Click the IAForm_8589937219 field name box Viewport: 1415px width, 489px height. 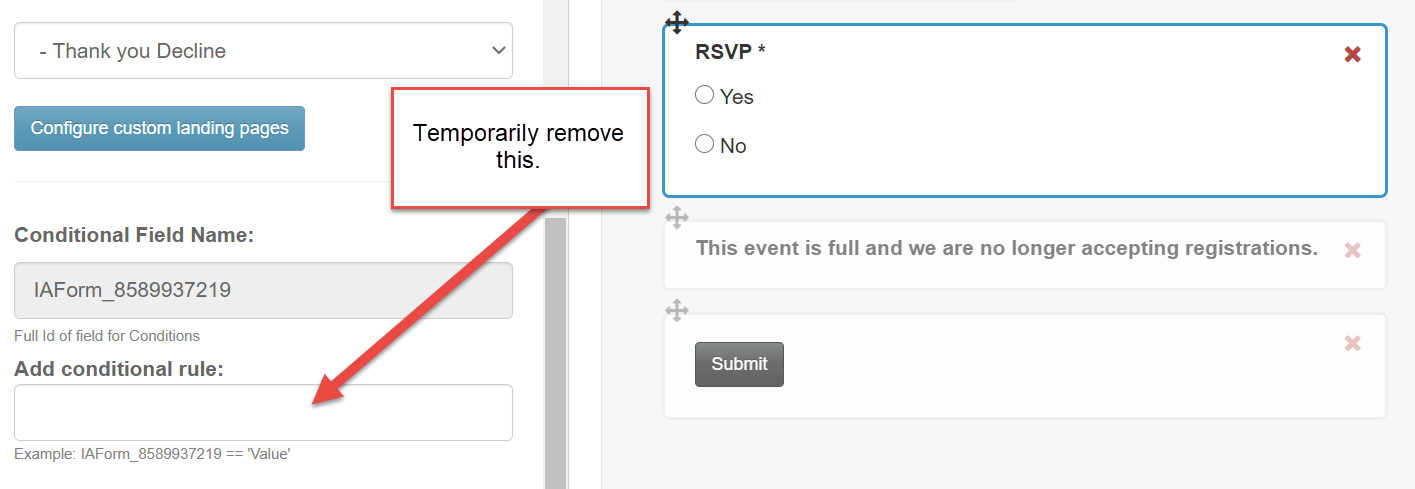[263, 291]
